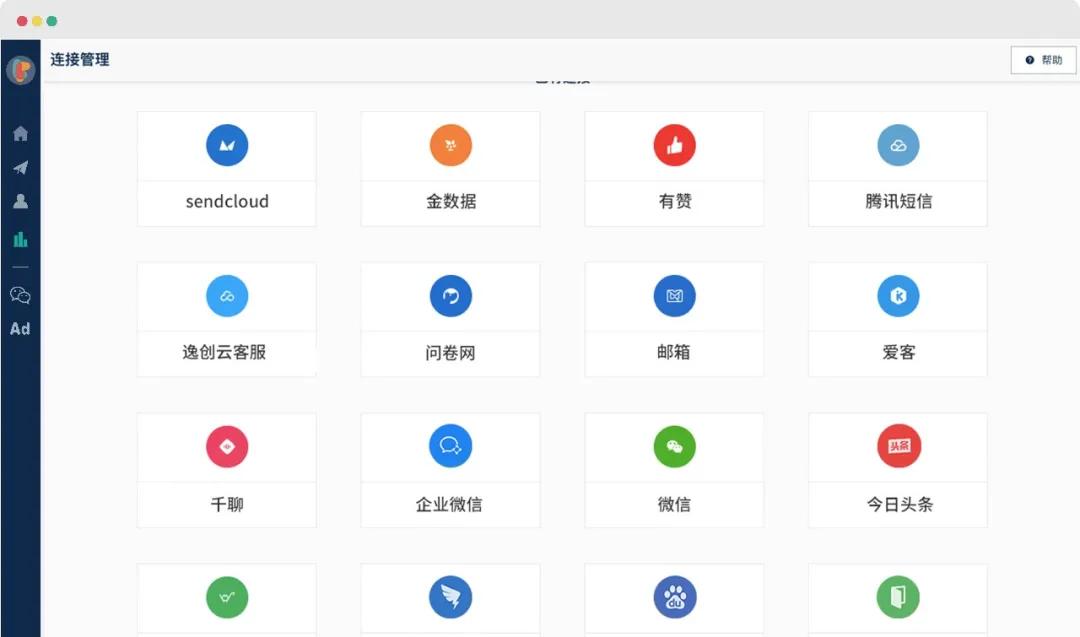This screenshot has width=1080, height=637.
Task: Click the 帮助 help button
Action: 1043,60
